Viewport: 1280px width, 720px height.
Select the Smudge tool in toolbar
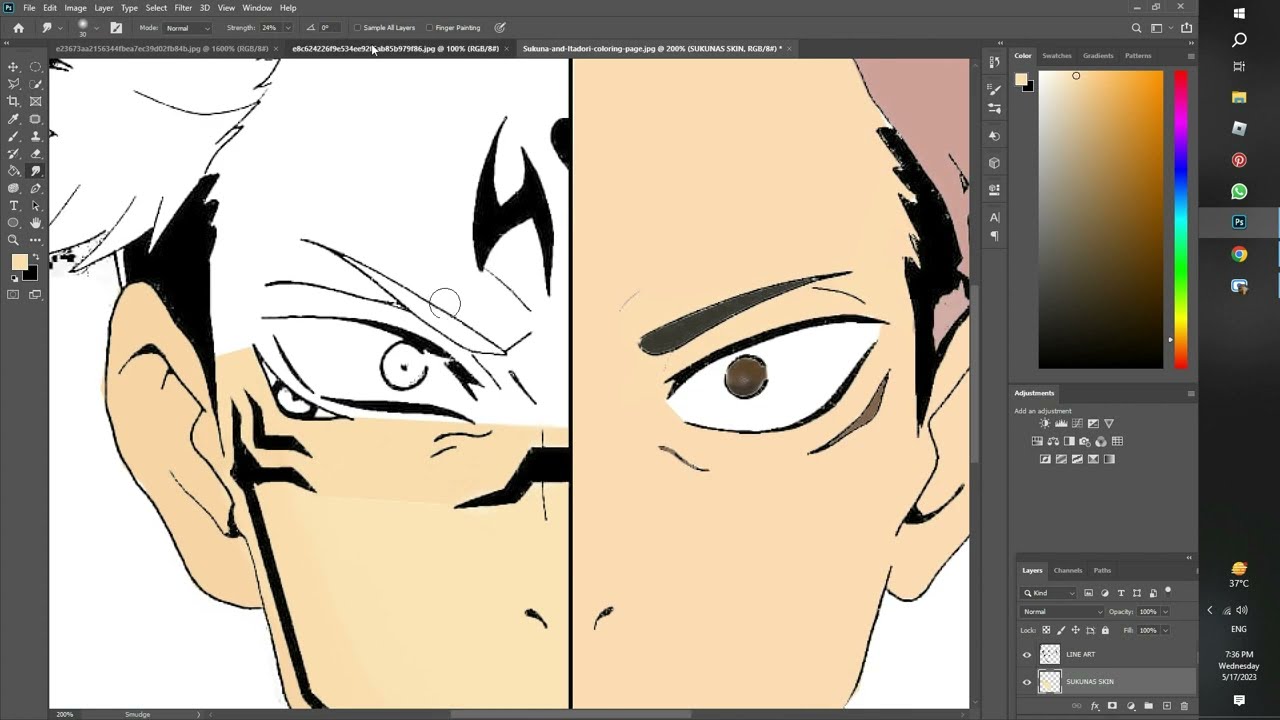pos(36,171)
